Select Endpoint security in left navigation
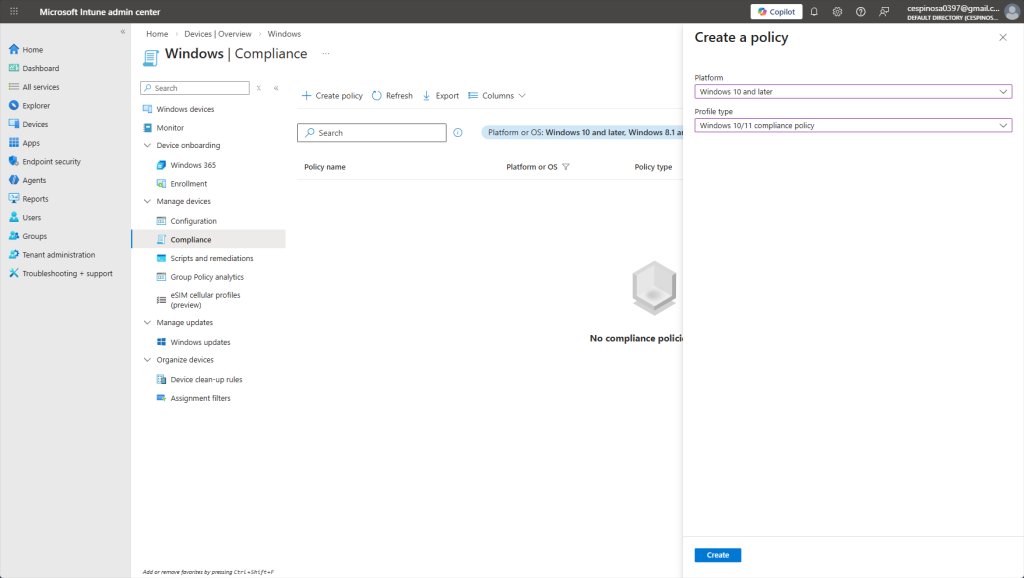The height and width of the screenshot is (578, 1024). pyautogui.click(x=51, y=162)
